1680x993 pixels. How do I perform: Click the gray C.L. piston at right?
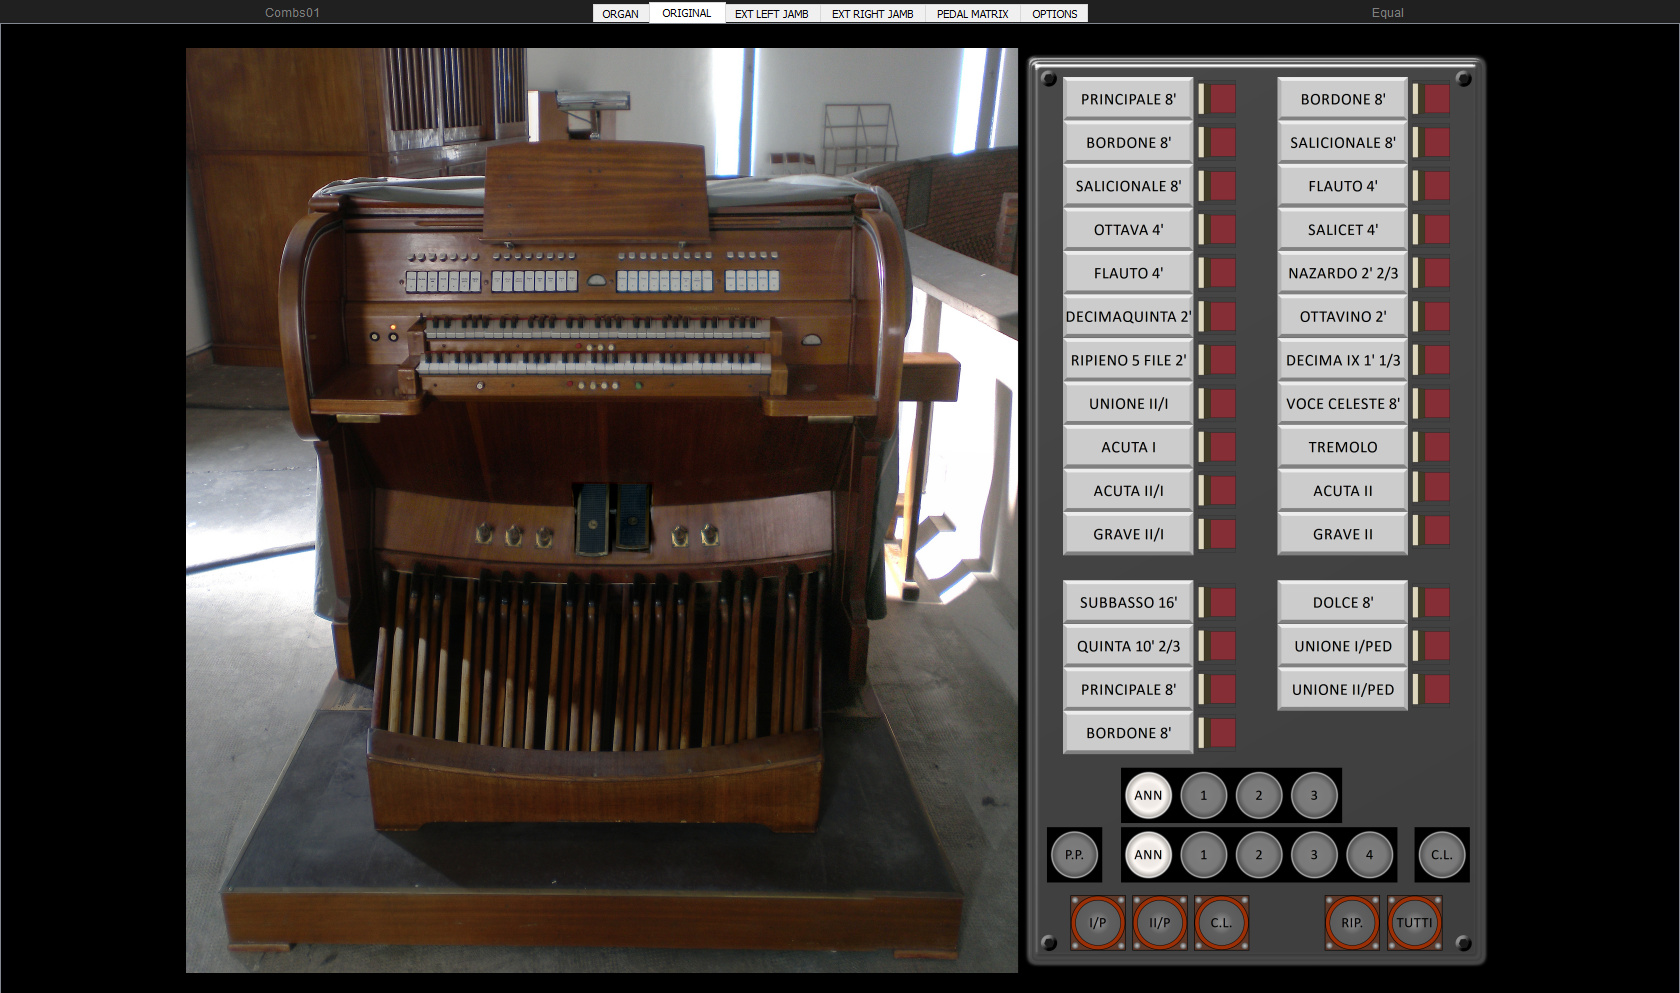click(1441, 854)
